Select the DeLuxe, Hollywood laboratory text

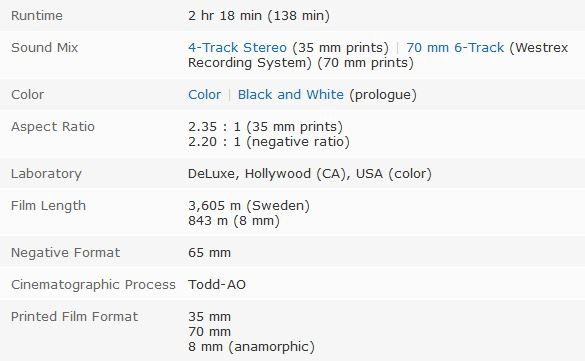pyautogui.click(x=310, y=174)
